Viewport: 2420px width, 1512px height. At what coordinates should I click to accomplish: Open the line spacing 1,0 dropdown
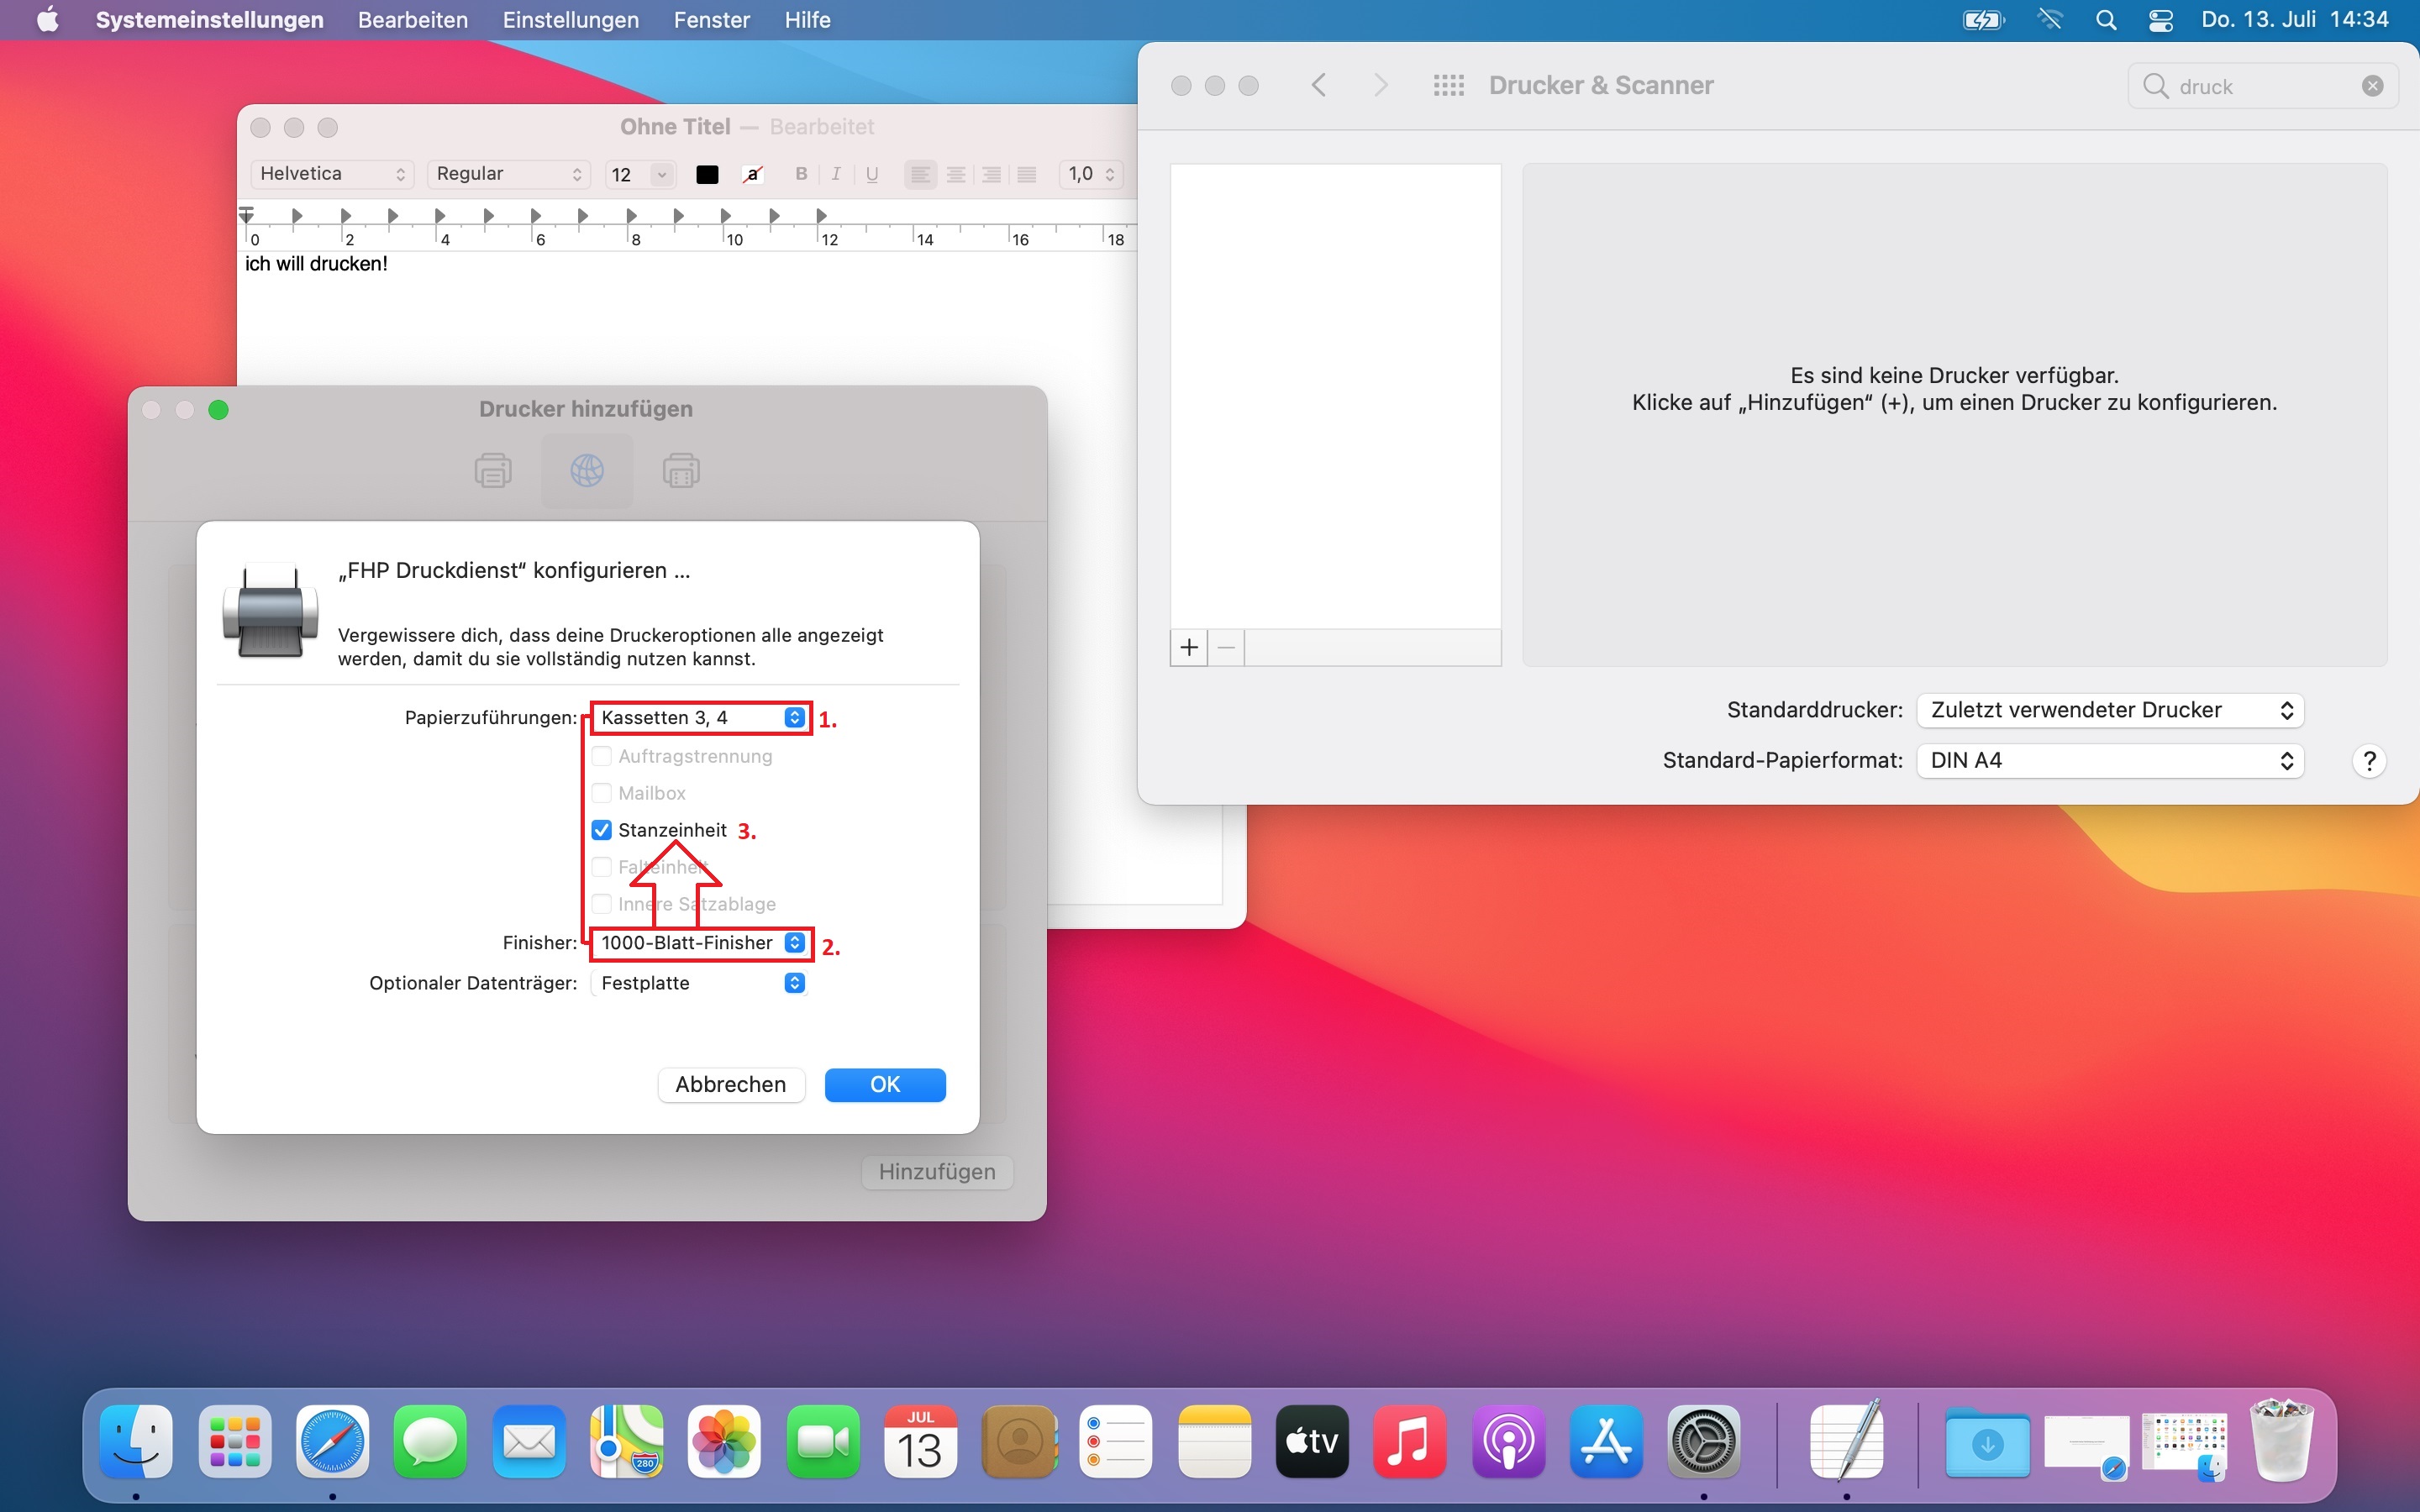click(1091, 174)
